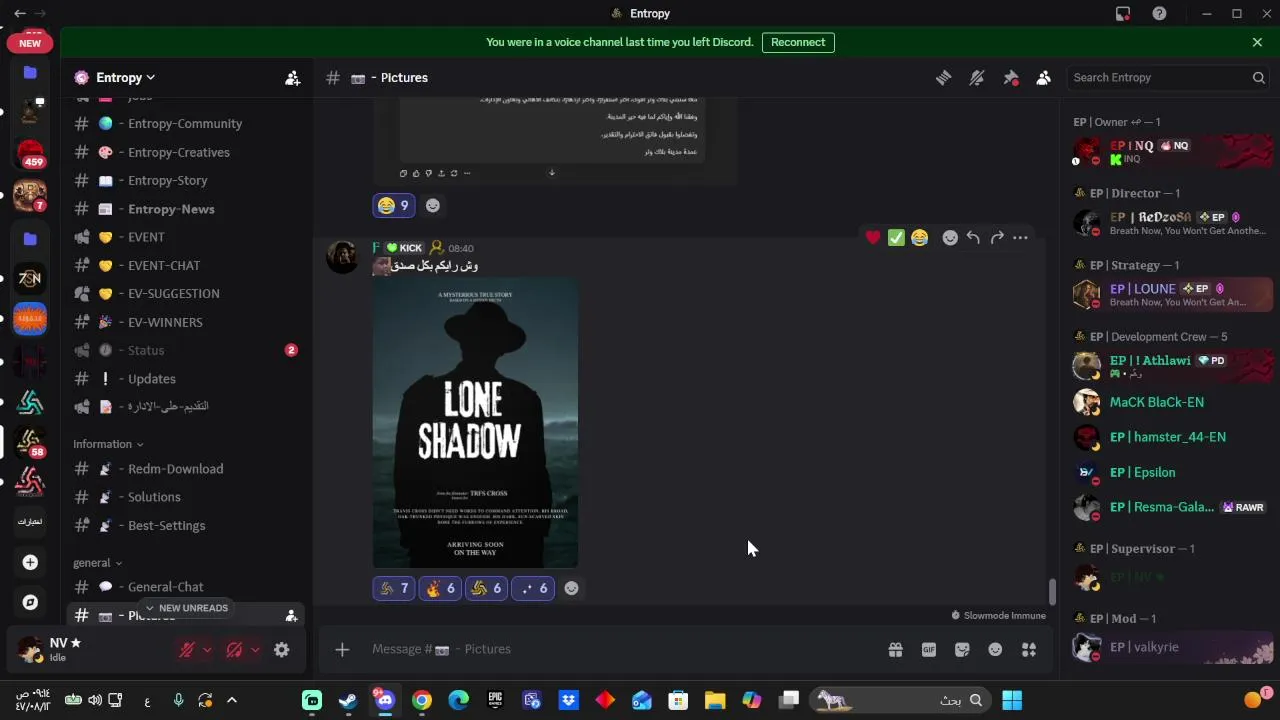
Task: Open the Redm-Download channel
Action: (185, 469)
